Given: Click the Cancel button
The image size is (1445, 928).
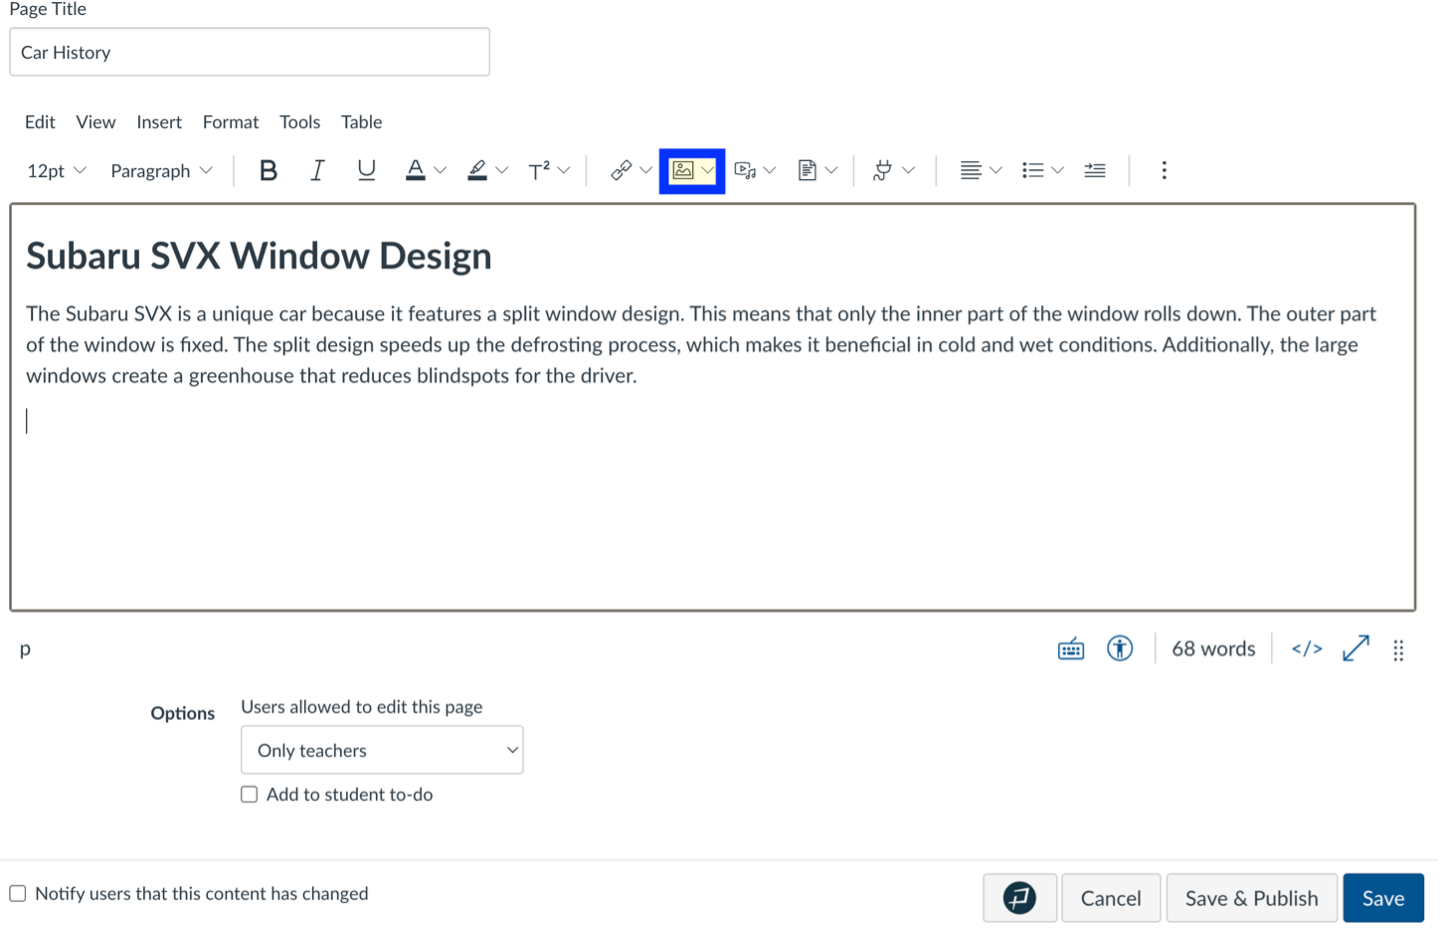Looking at the screenshot, I should click(1111, 898).
